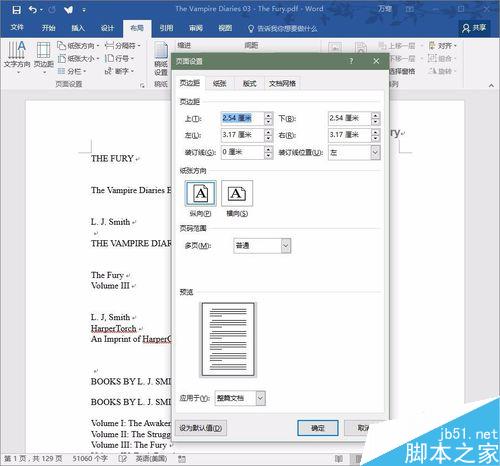Image resolution: width=500 pixels, height=466 pixels.
Task: Select Landscape (横向) orientation option
Action: click(x=237, y=193)
